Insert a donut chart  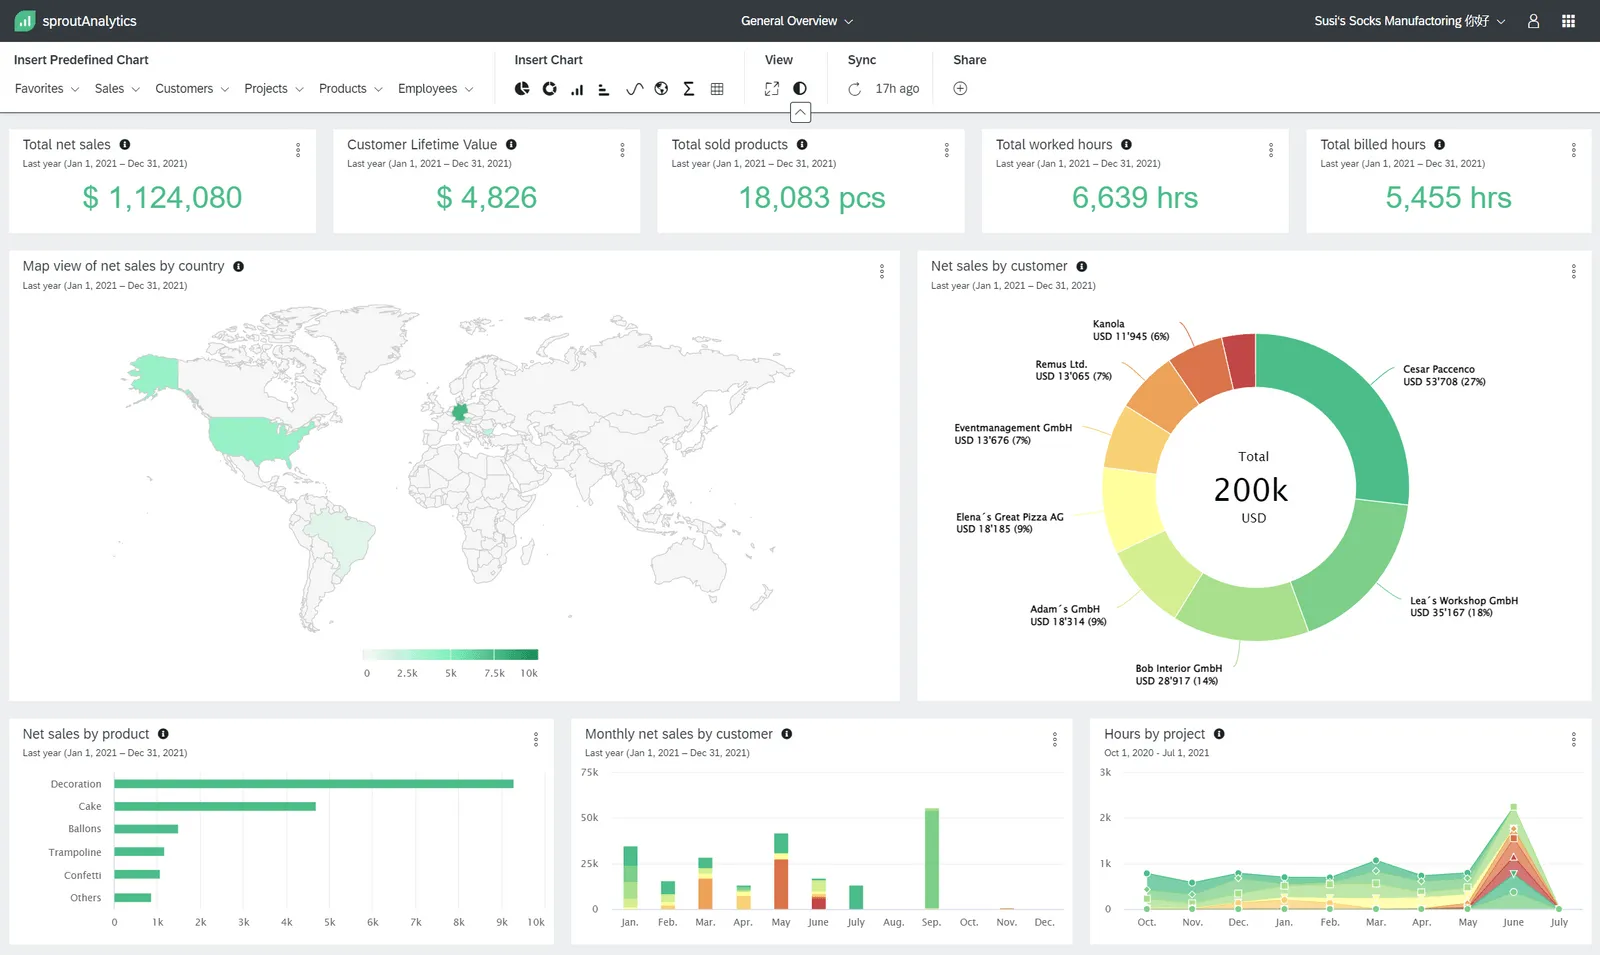point(549,88)
